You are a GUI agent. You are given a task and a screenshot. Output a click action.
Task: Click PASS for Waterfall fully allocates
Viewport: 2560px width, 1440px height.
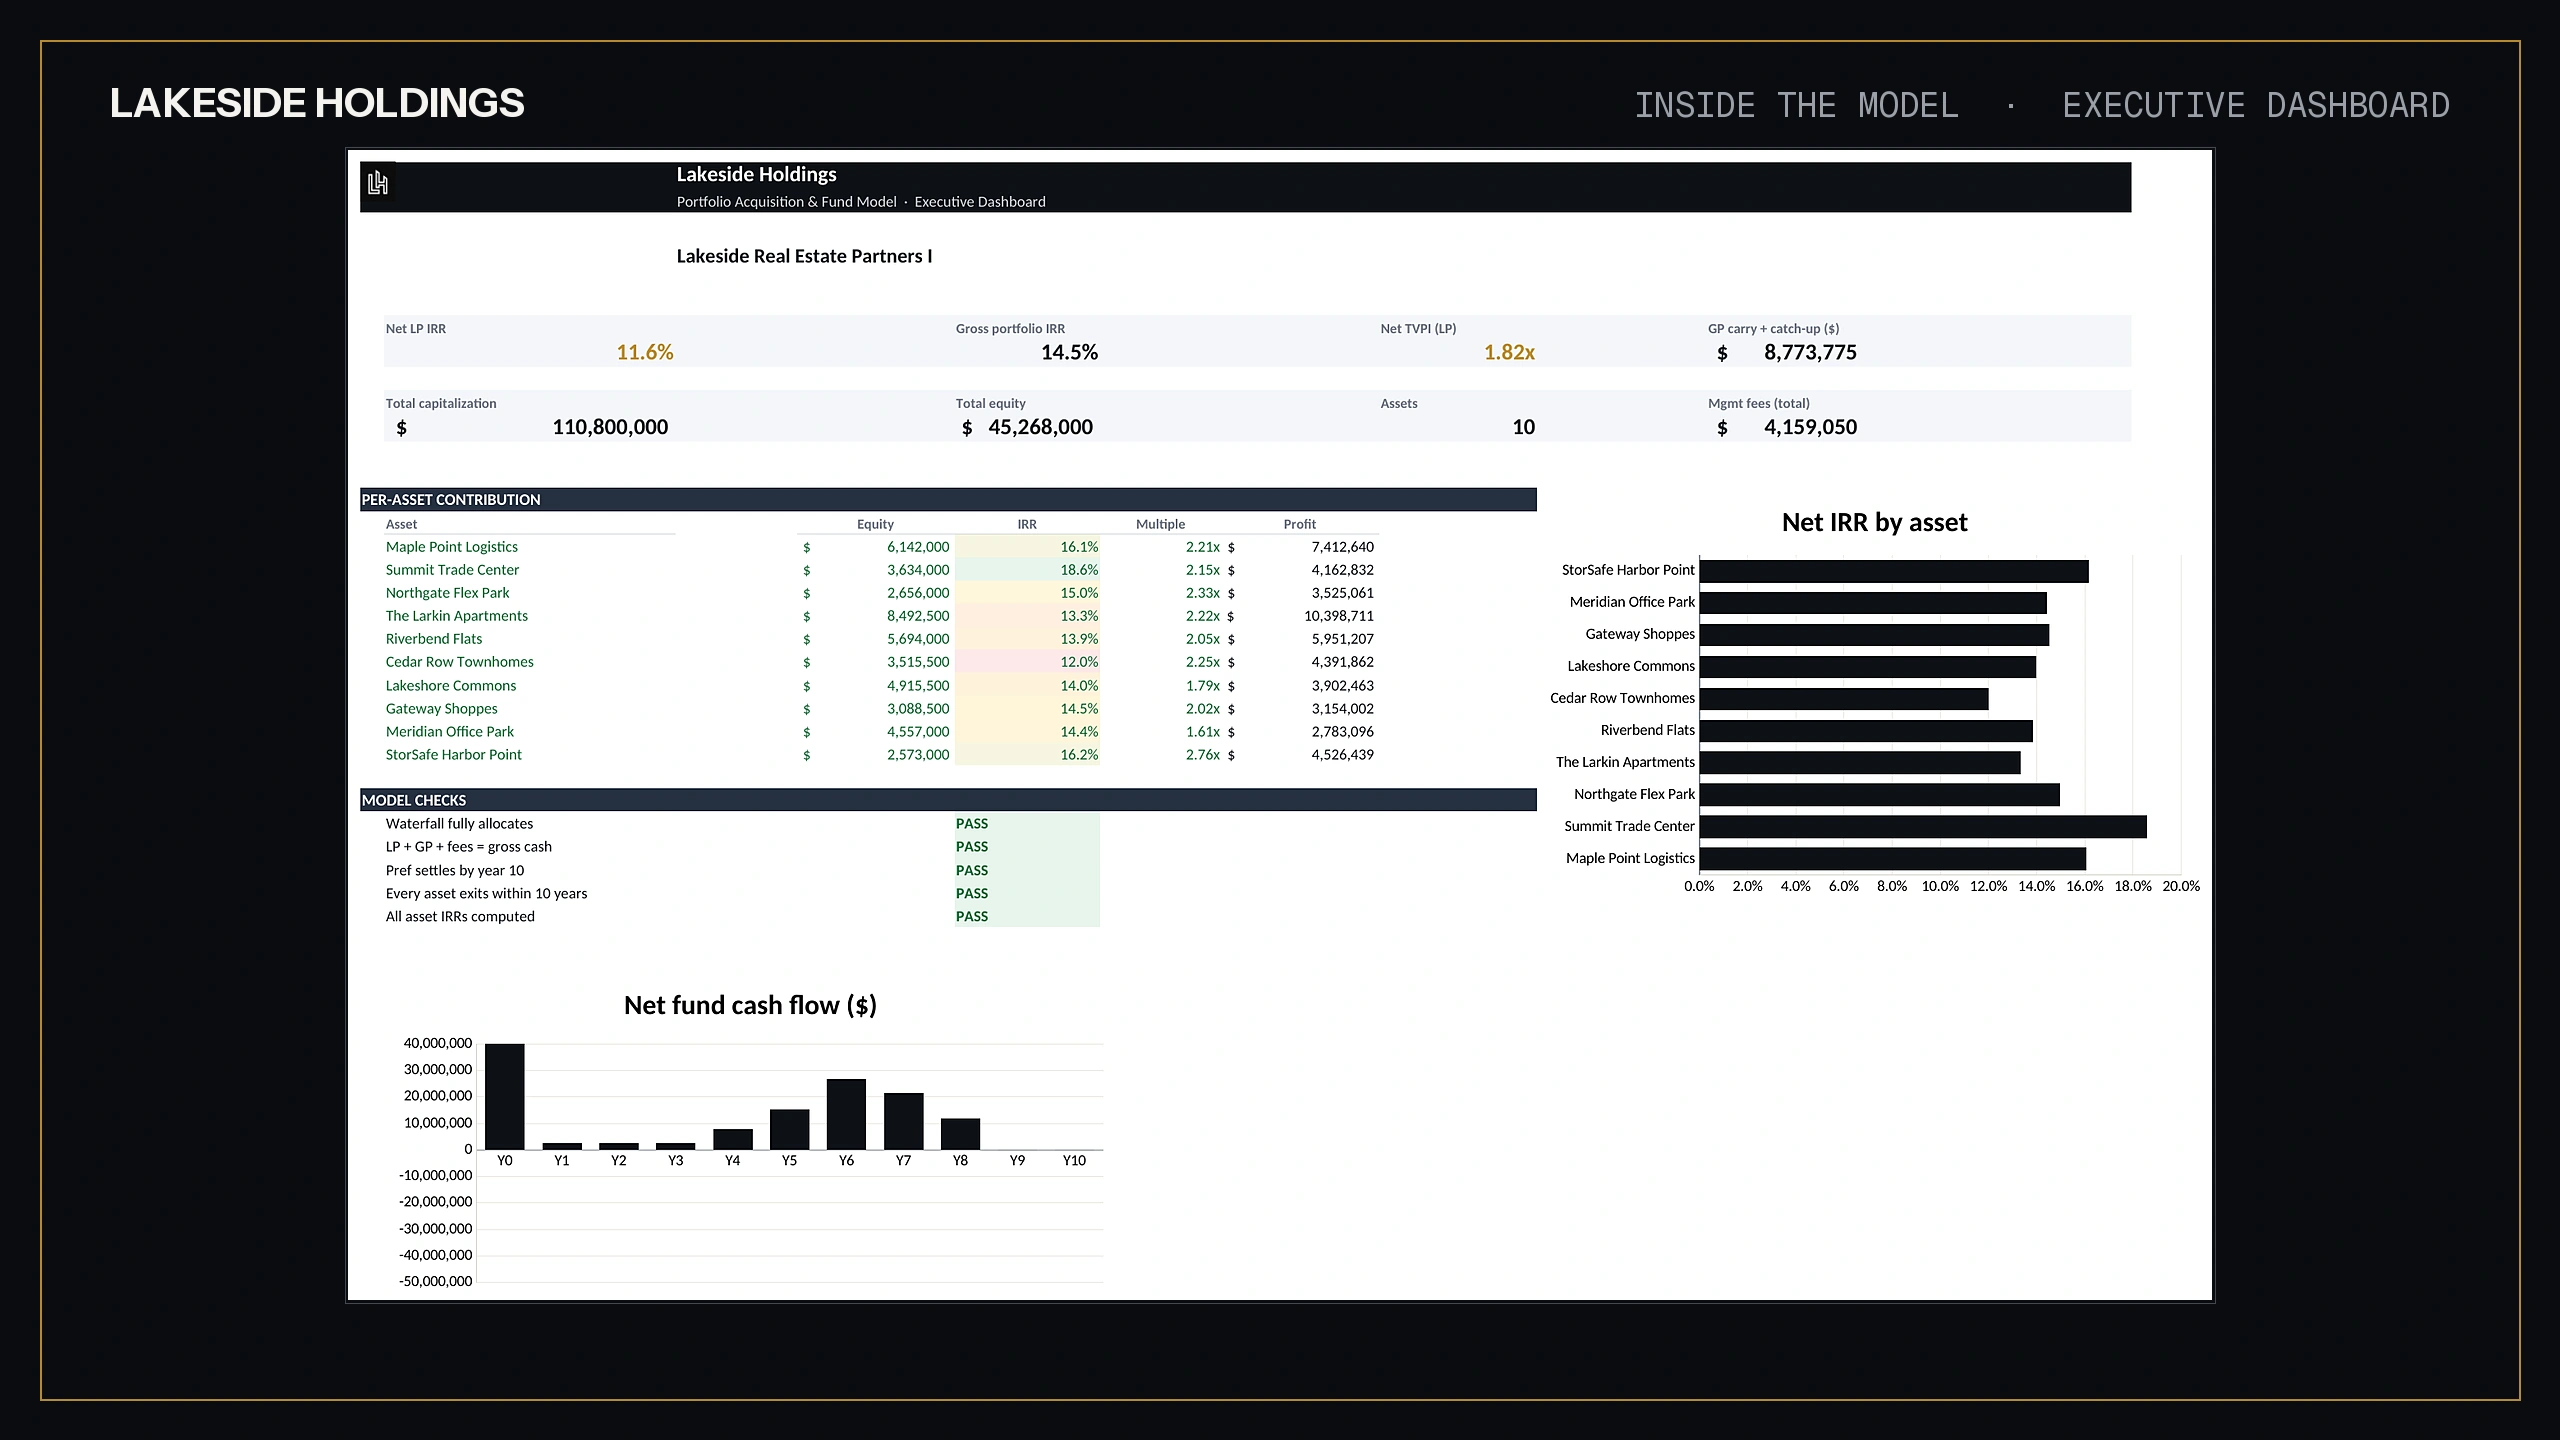click(971, 824)
